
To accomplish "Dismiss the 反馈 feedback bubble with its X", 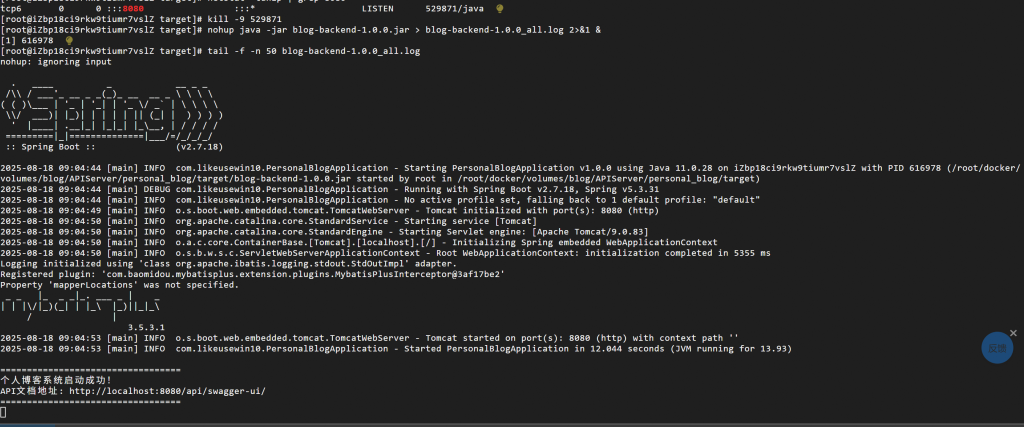I will tap(1015, 331).
